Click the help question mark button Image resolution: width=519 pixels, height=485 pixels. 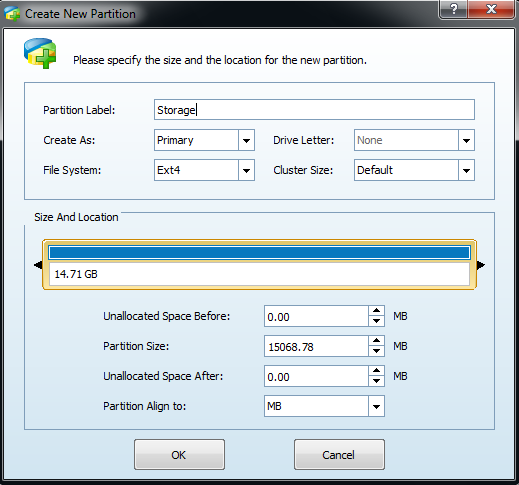coord(454,9)
